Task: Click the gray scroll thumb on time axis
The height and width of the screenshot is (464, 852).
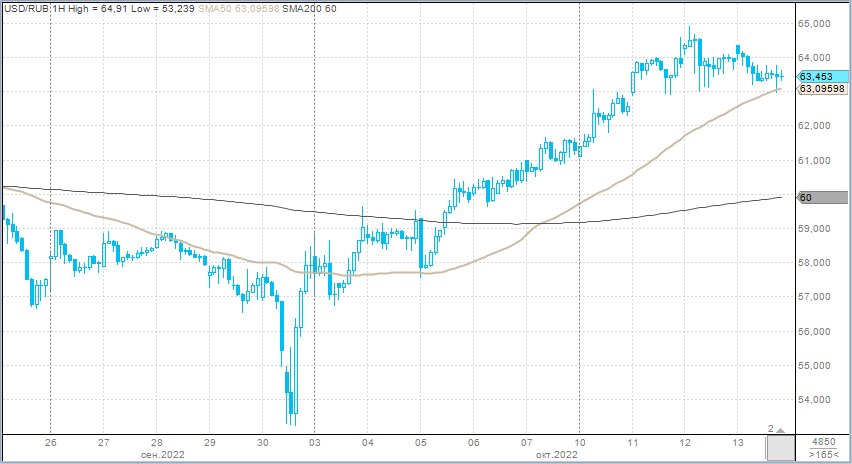Action: pyautogui.click(x=781, y=447)
